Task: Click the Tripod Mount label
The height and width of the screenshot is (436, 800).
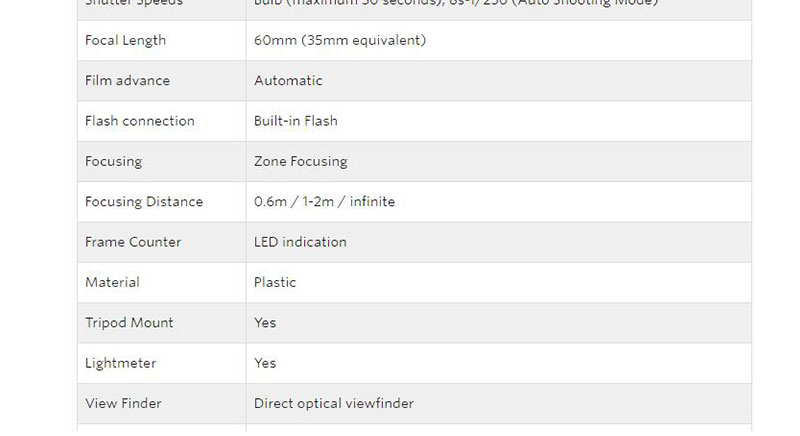Action: pos(129,323)
